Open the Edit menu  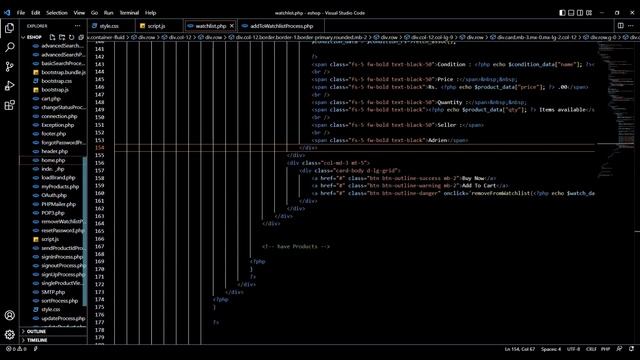36,13
